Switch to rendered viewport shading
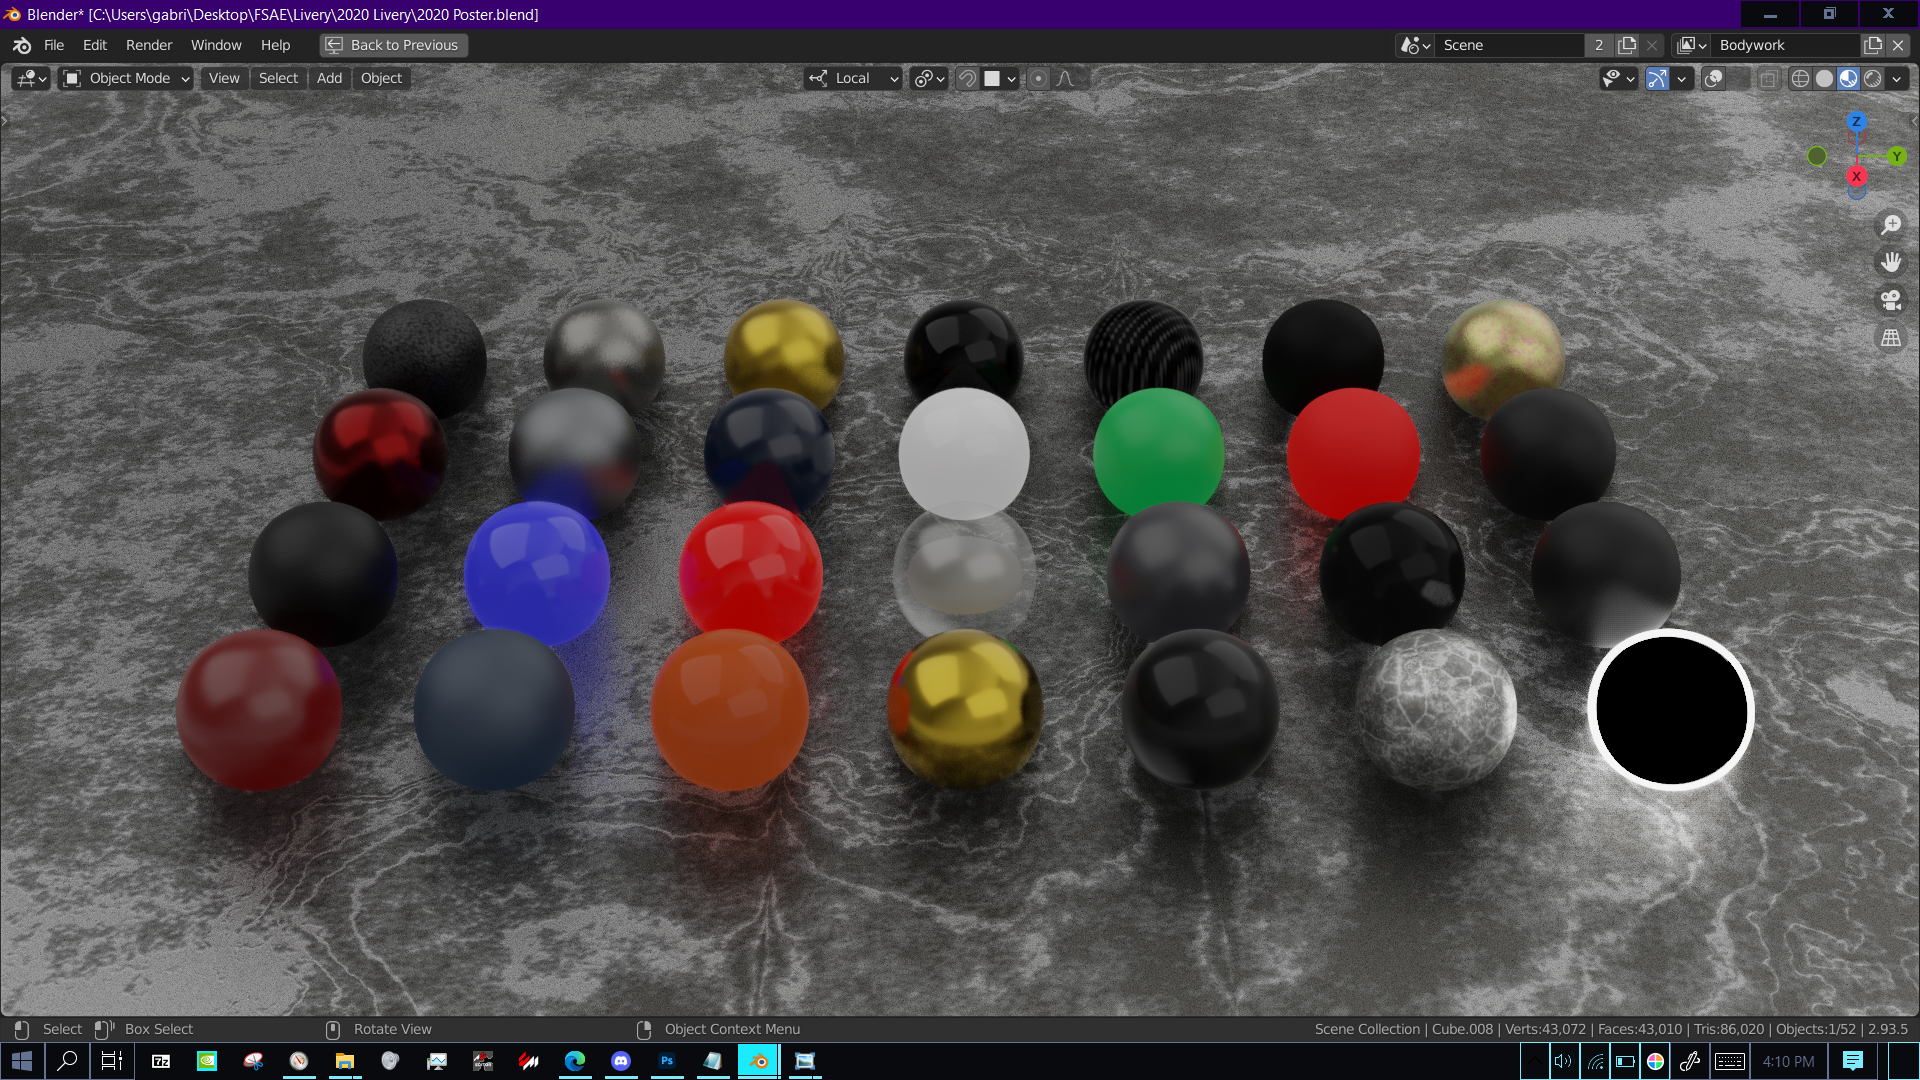The image size is (1920, 1080). pos(1872,78)
